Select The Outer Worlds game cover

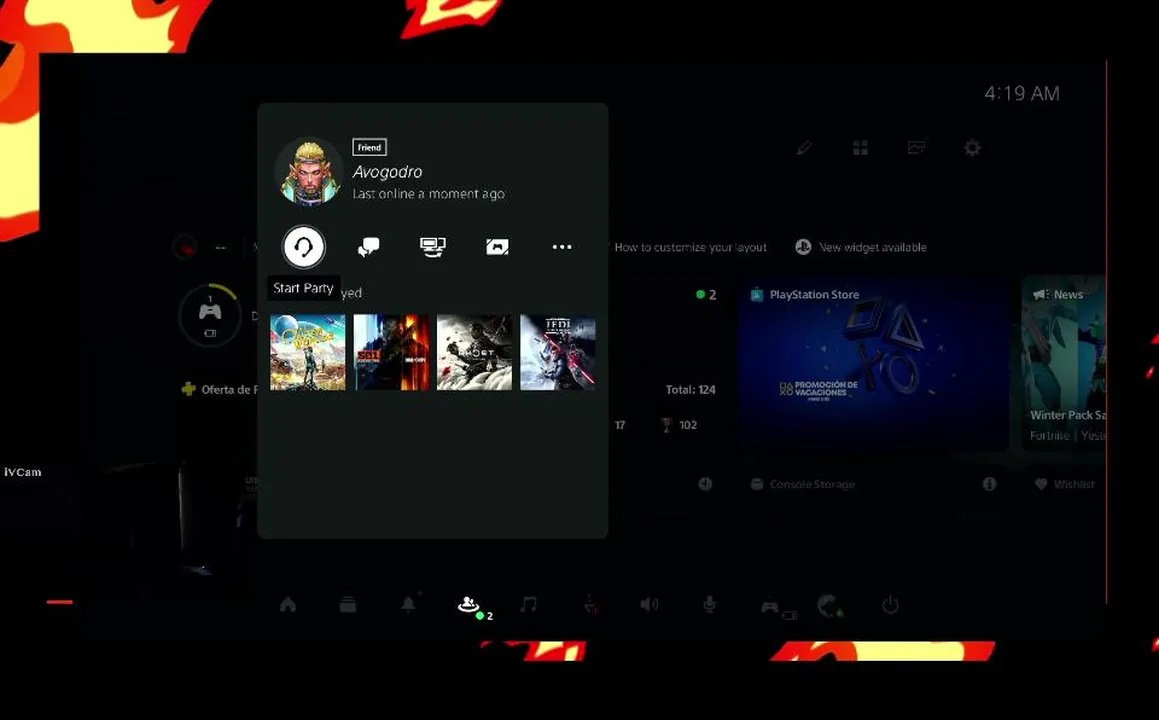pos(307,352)
